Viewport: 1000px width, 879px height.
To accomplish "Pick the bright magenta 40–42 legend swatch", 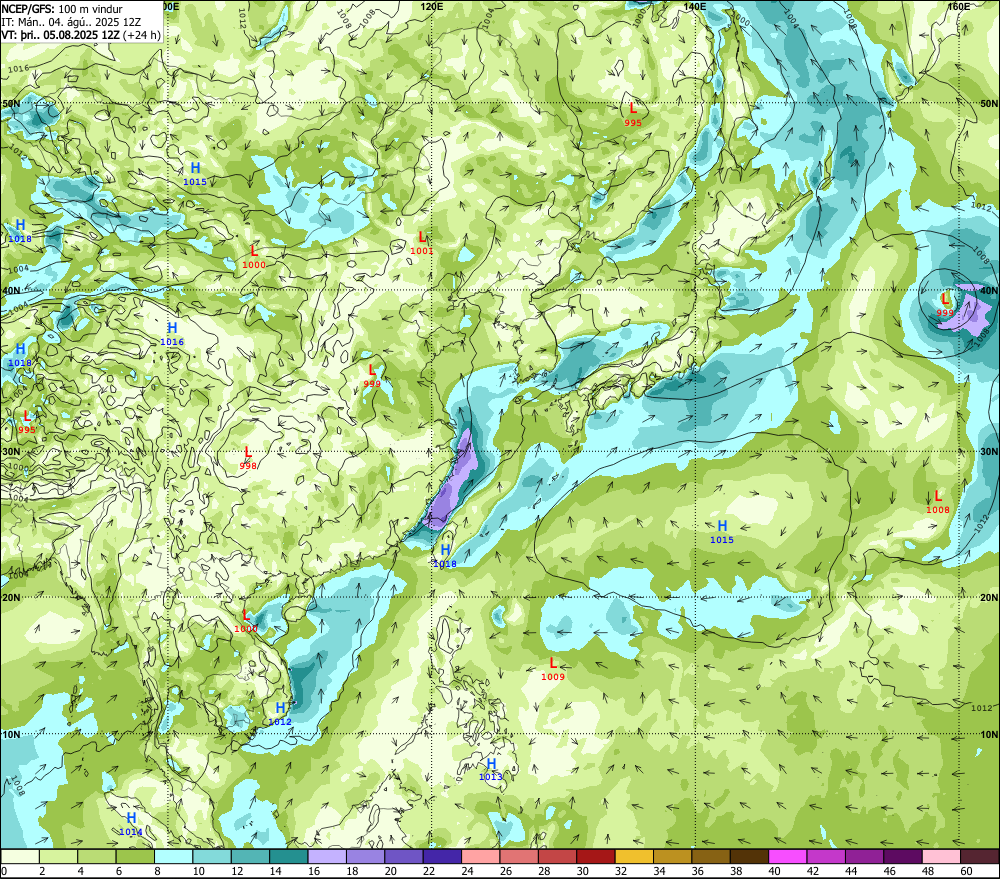I will click(x=788, y=856).
